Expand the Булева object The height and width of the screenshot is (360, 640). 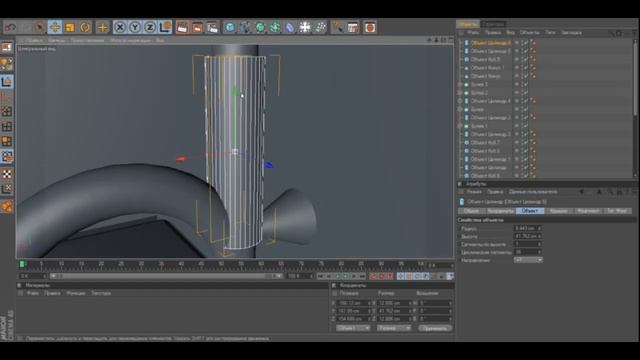pos(460,109)
